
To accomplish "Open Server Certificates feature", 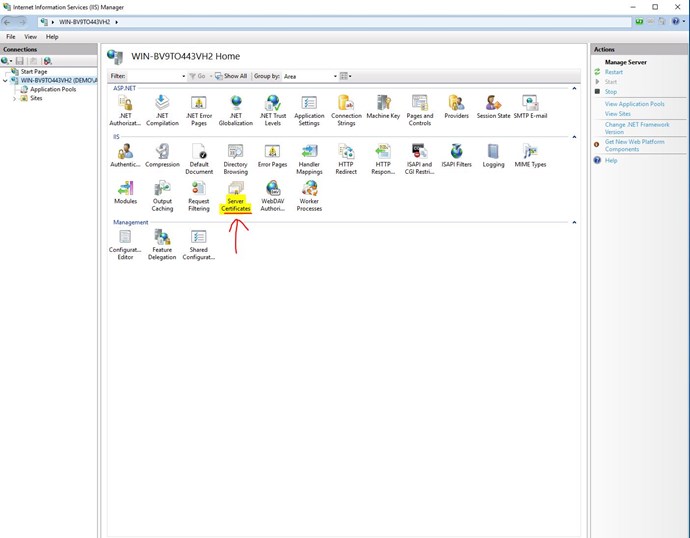I will pyautogui.click(x=235, y=196).
